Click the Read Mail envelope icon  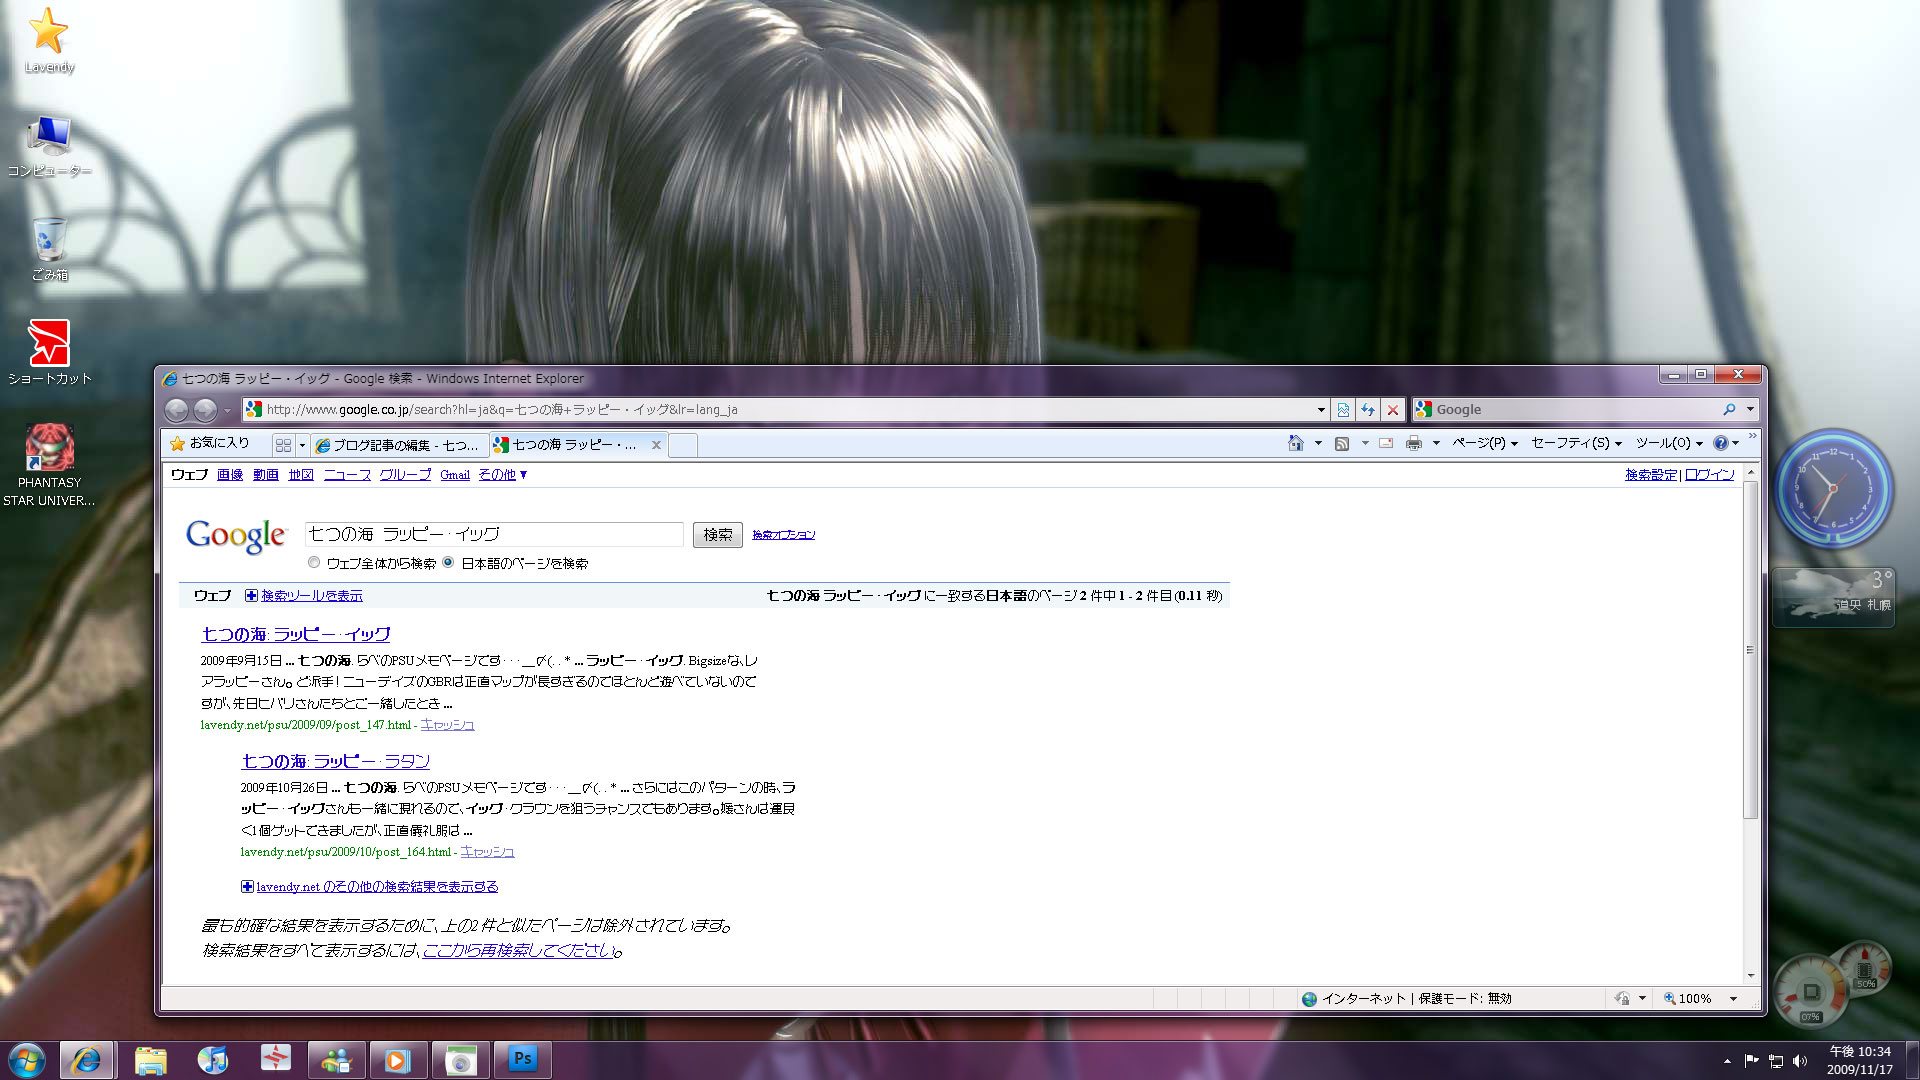1386,443
